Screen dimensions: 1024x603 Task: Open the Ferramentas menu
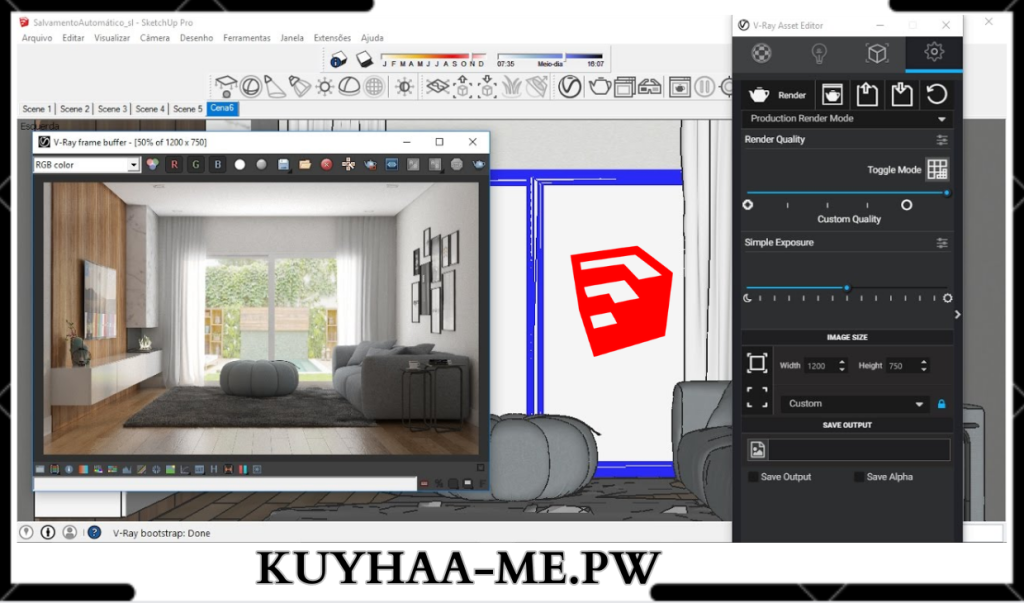247,38
